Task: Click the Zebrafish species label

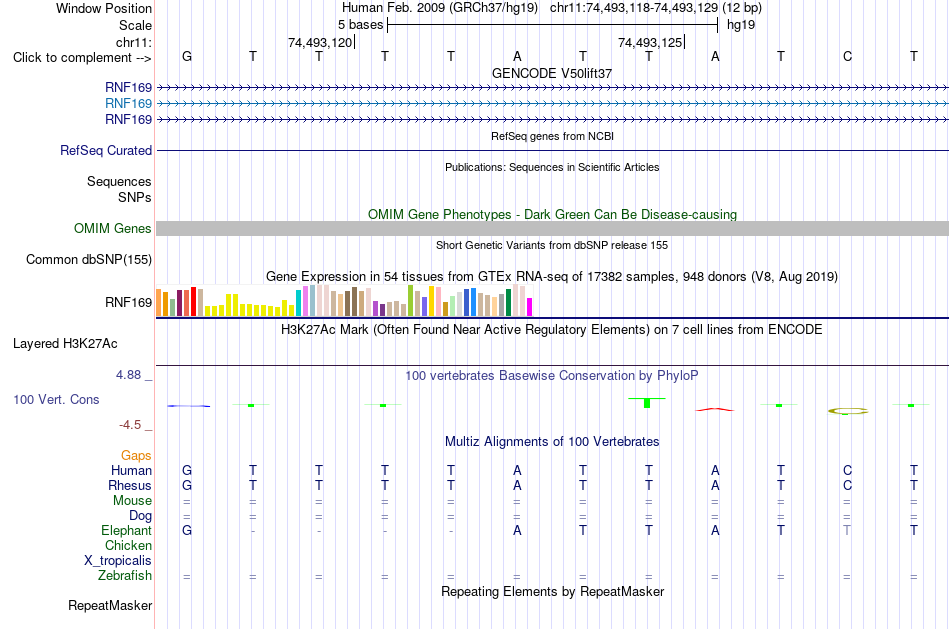Action: click(x=125, y=575)
